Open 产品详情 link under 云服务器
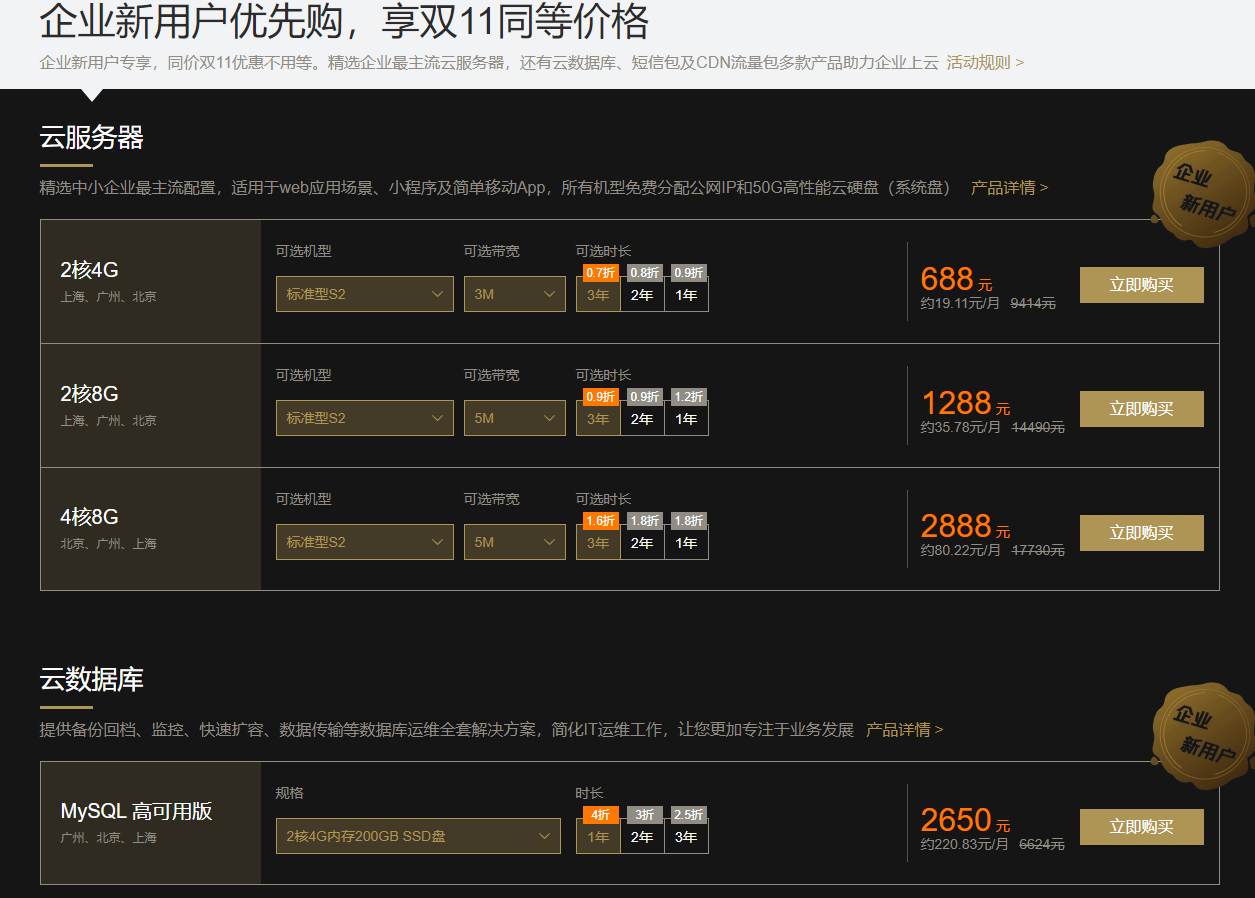Viewport: 1255px width, 898px height. point(1009,187)
